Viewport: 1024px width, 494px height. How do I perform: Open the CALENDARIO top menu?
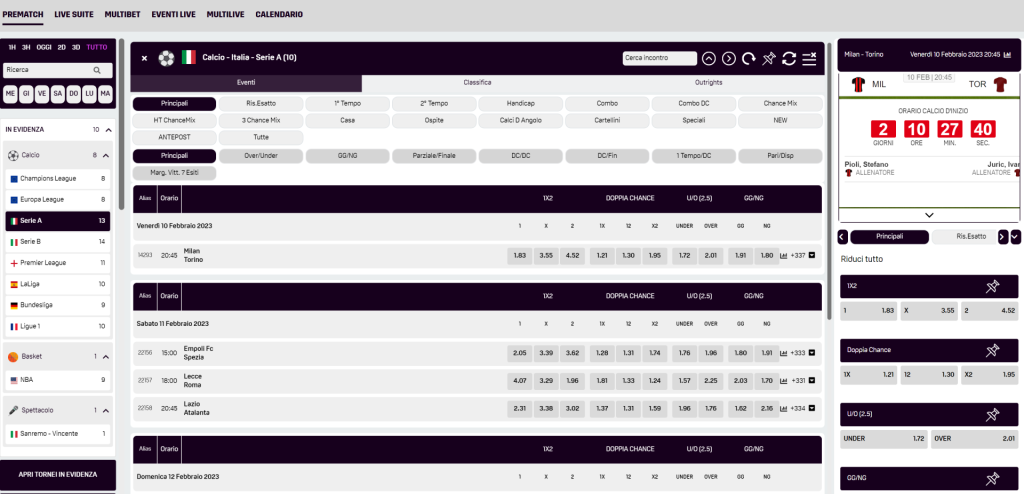coord(279,14)
